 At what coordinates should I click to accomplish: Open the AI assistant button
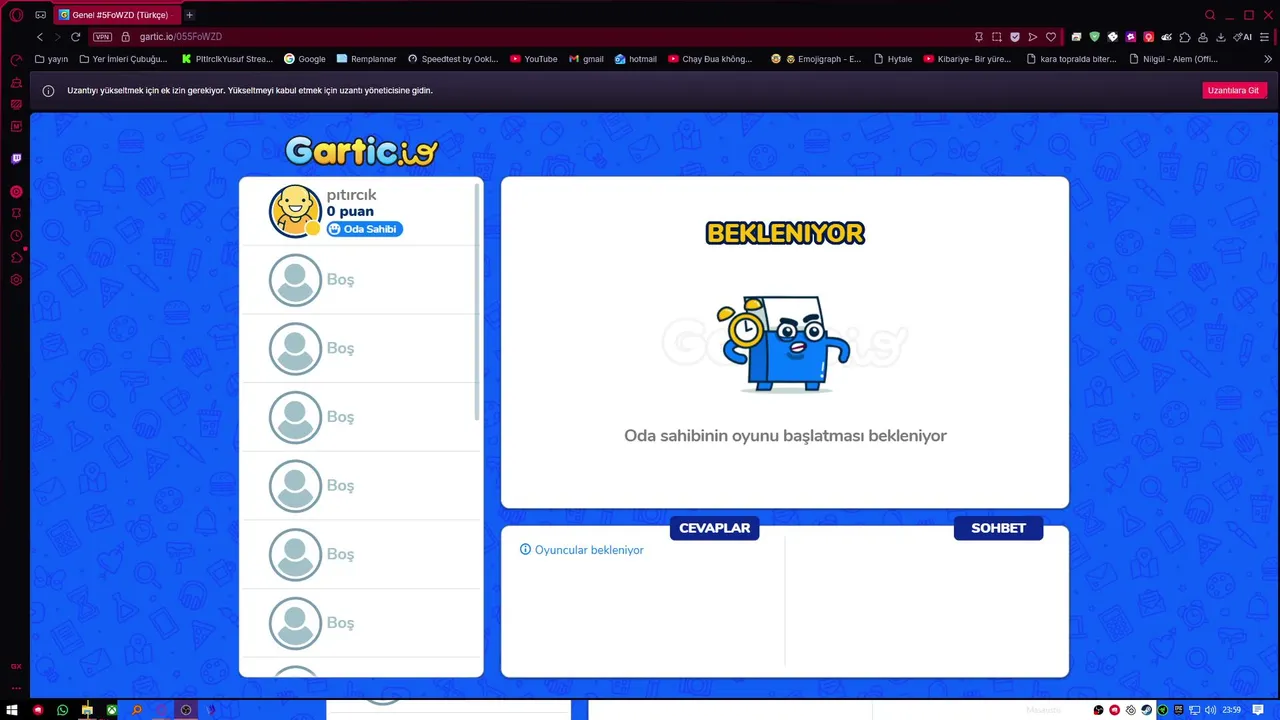(1243, 37)
